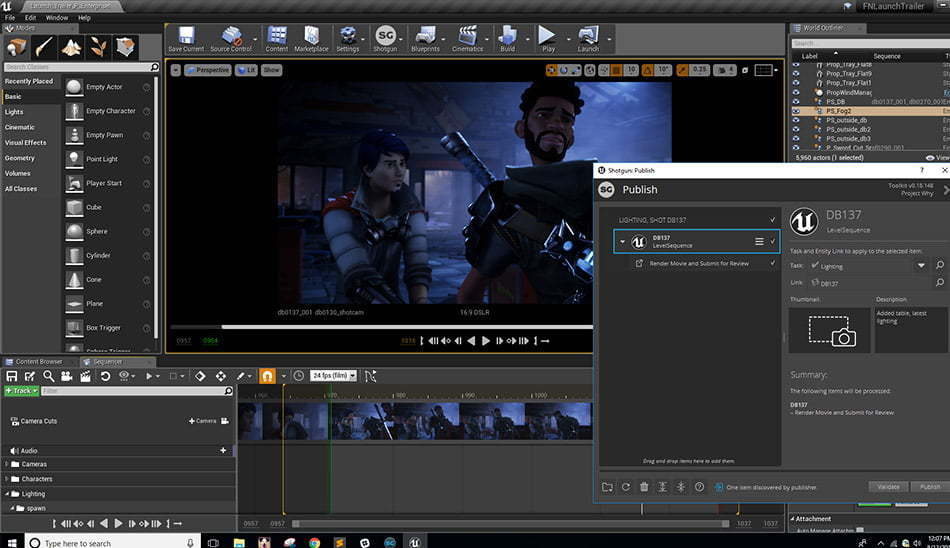Click the plus Camera button on Camera Cuts

point(203,421)
